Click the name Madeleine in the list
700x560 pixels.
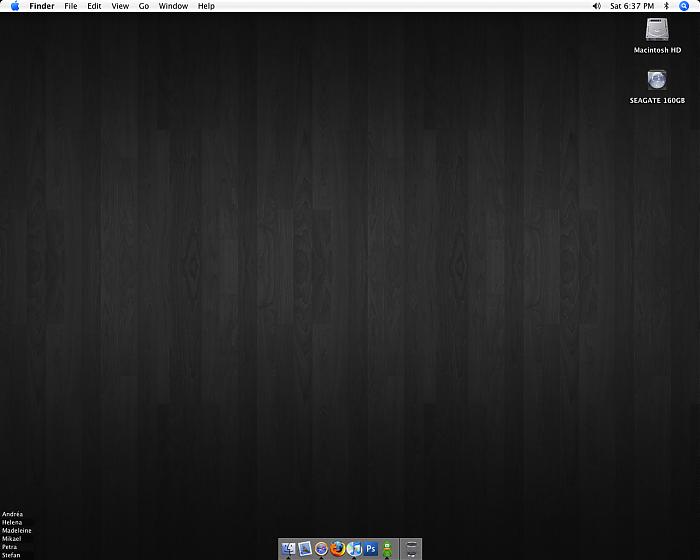(x=17, y=530)
